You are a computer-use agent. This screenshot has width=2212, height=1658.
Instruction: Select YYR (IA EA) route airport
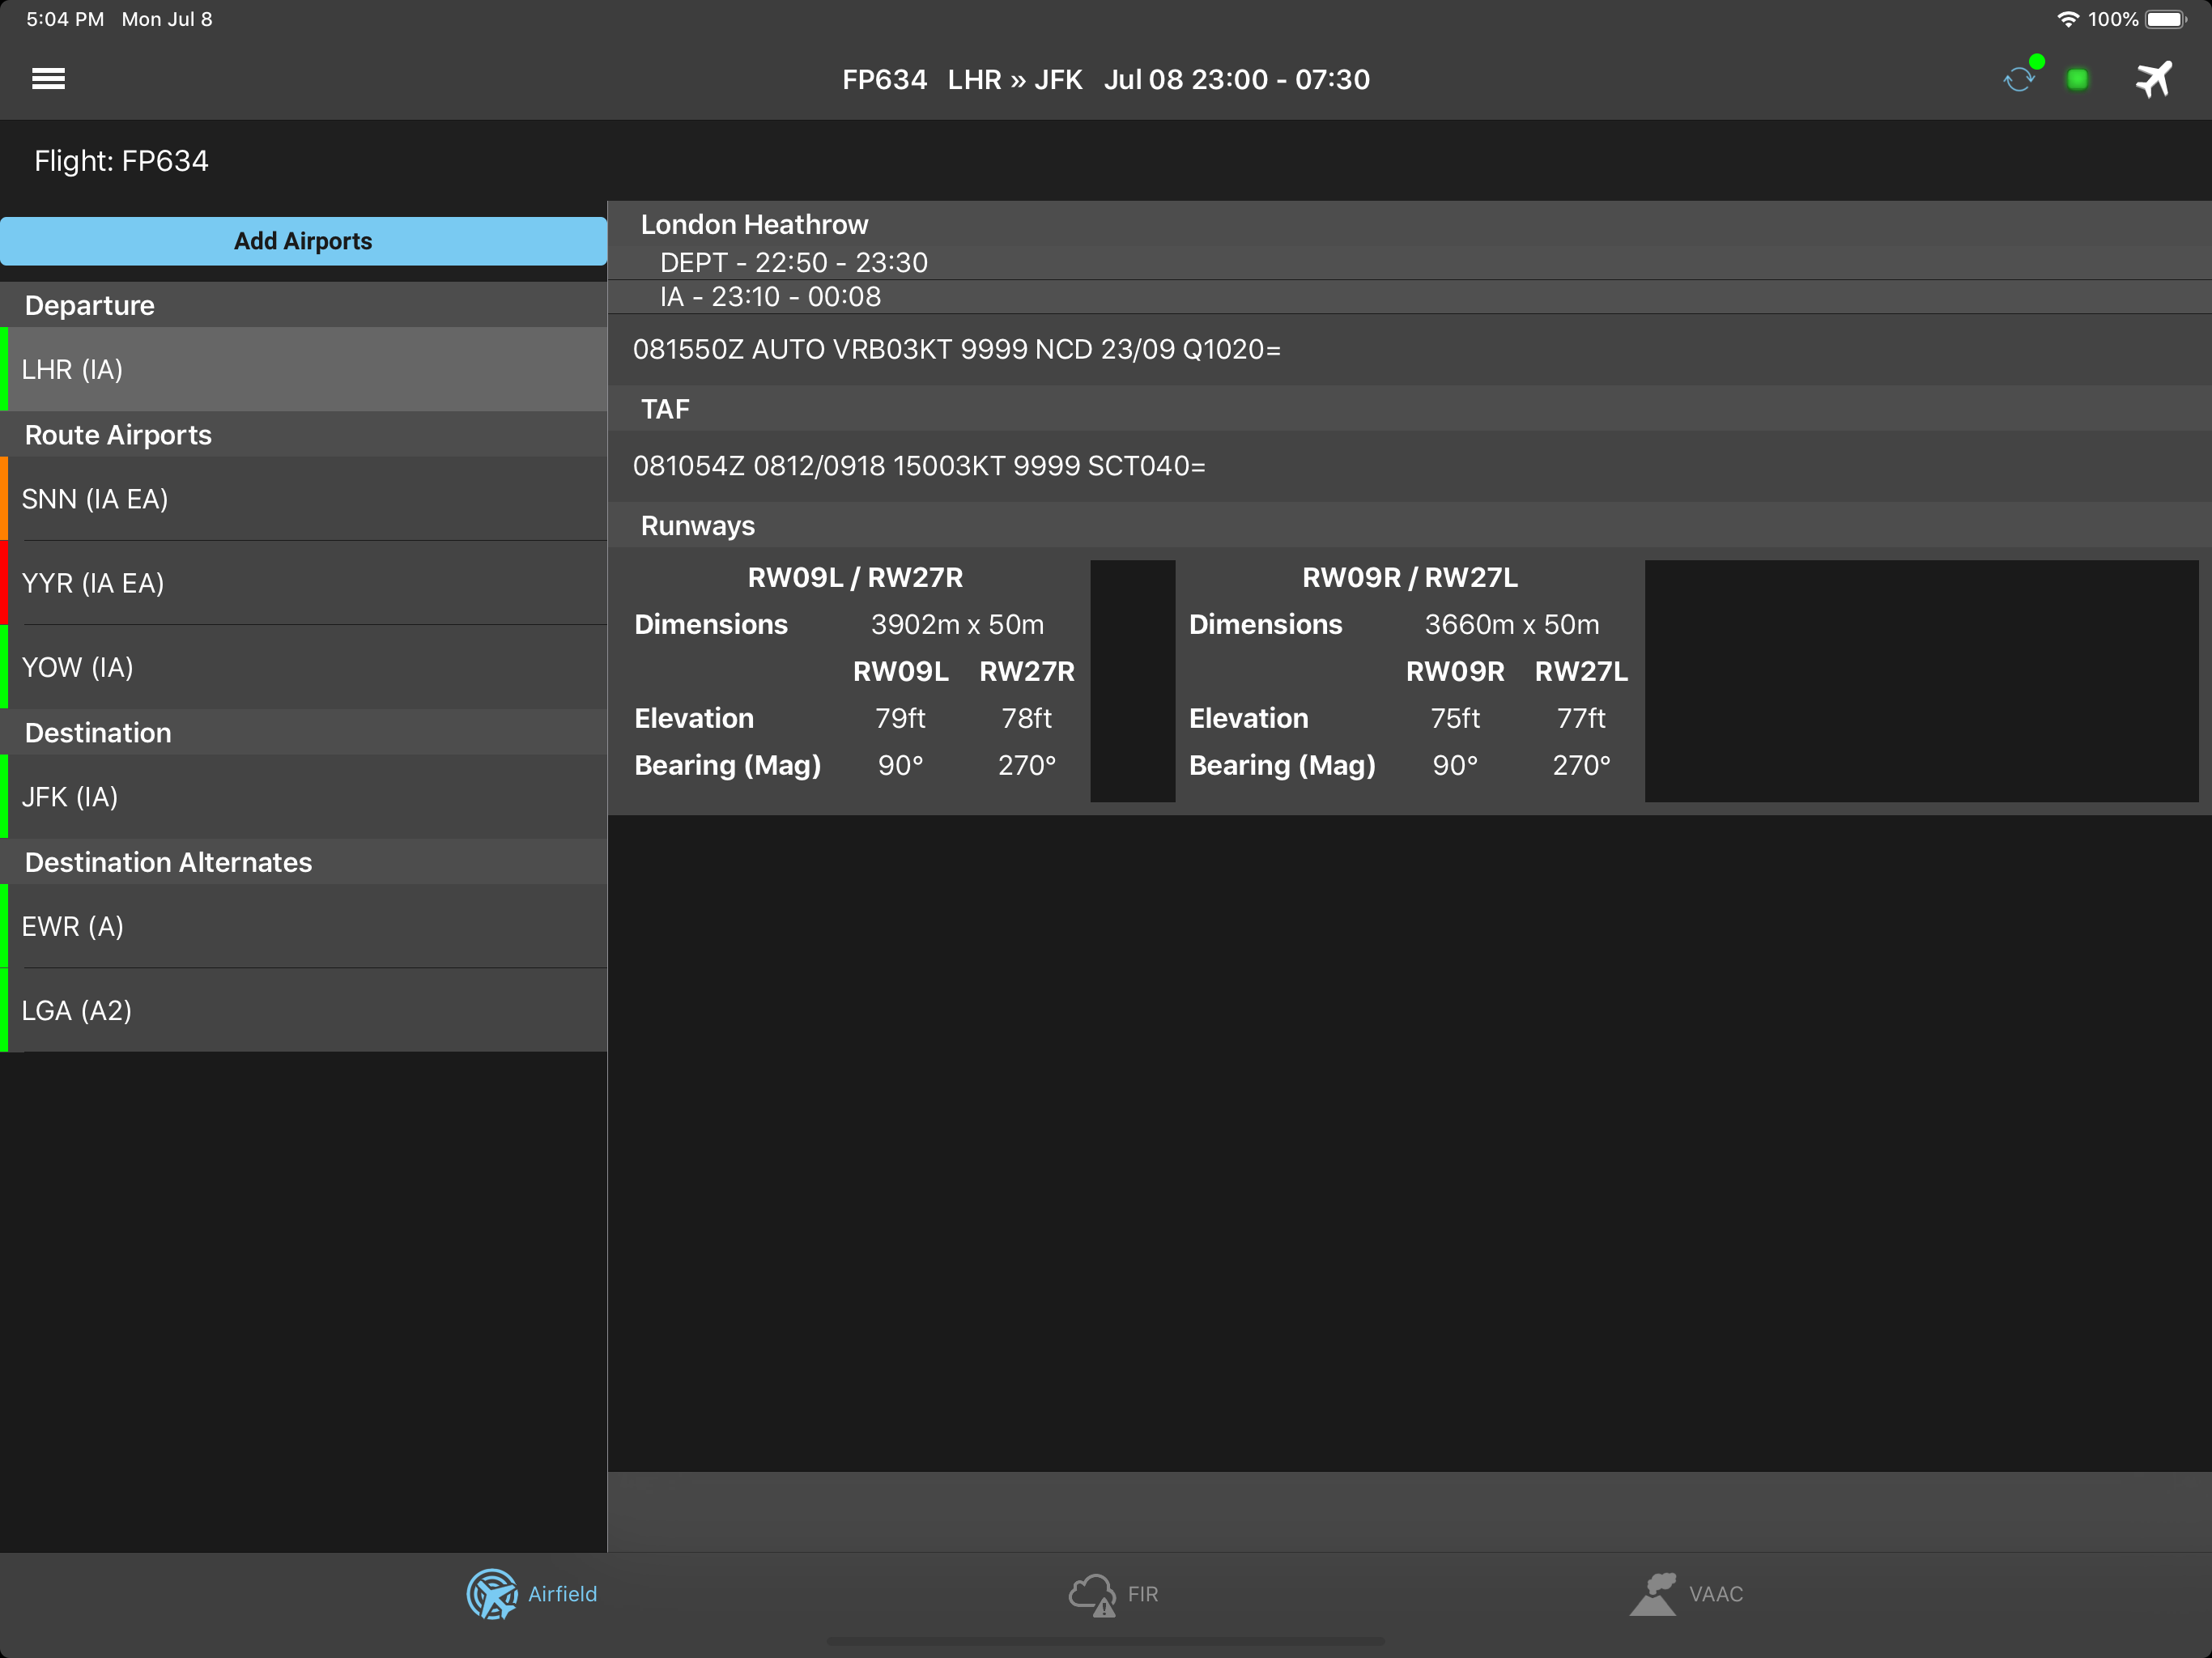click(x=304, y=583)
